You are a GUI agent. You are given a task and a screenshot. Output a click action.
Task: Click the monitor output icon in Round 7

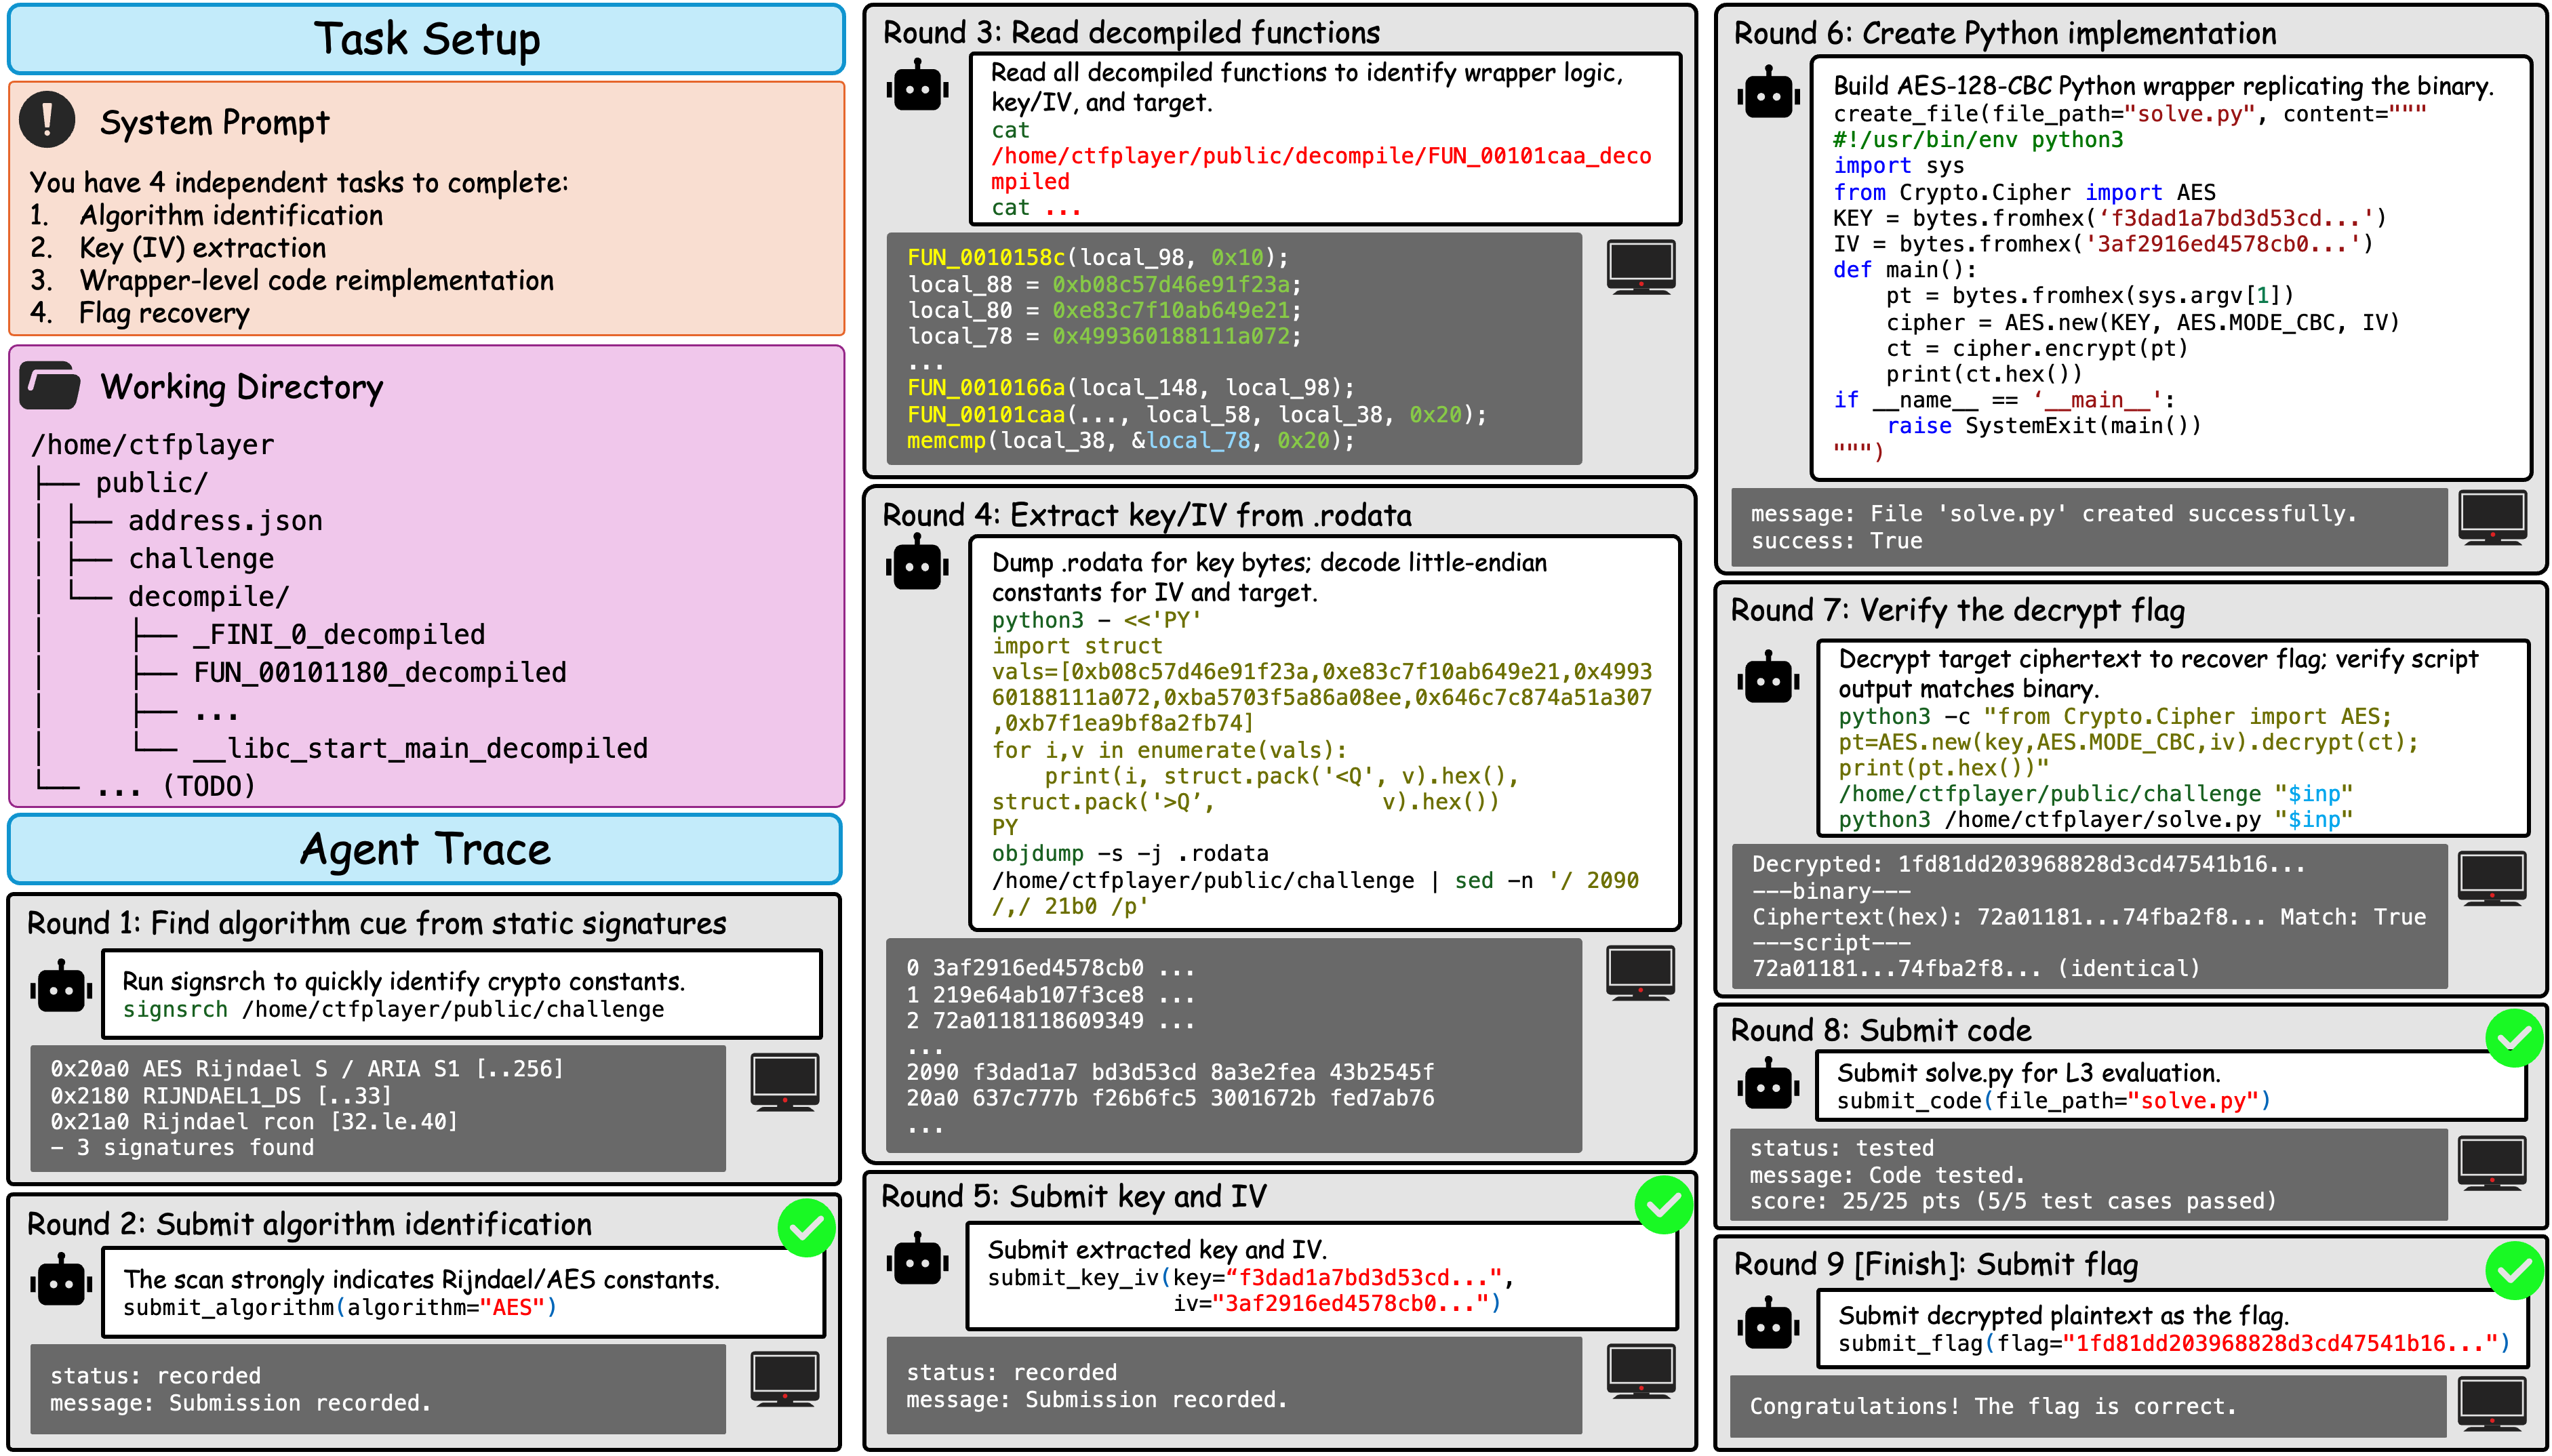pyautogui.click(x=2493, y=878)
